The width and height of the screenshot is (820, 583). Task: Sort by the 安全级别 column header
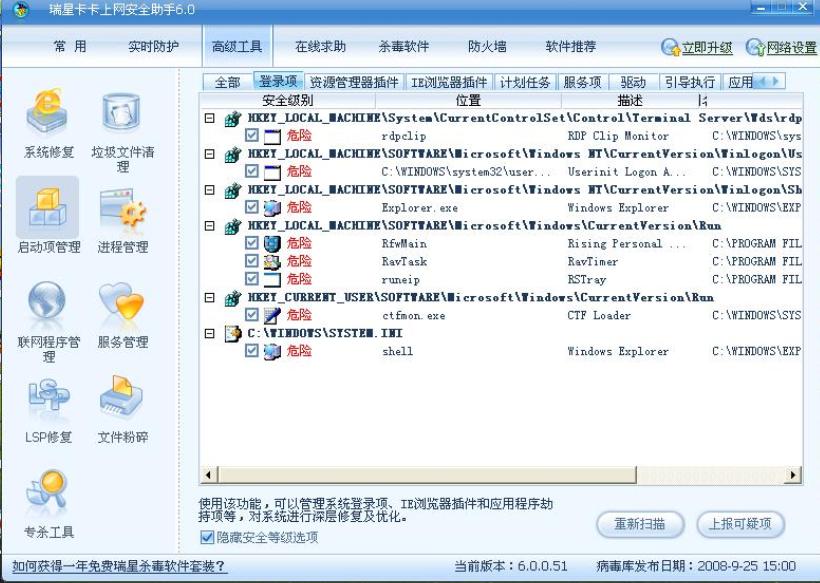click(288, 100)
